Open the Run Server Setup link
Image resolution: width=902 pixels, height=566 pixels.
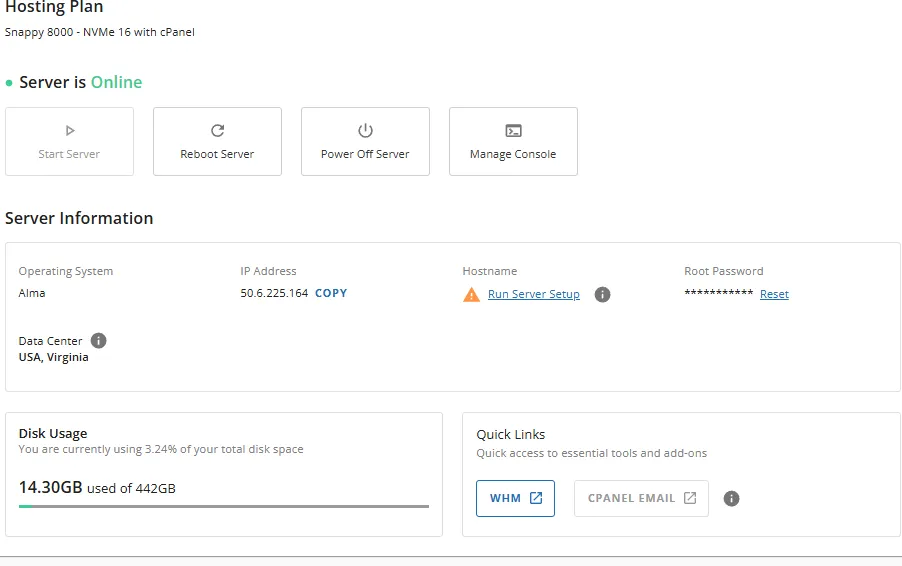[533, 295]
